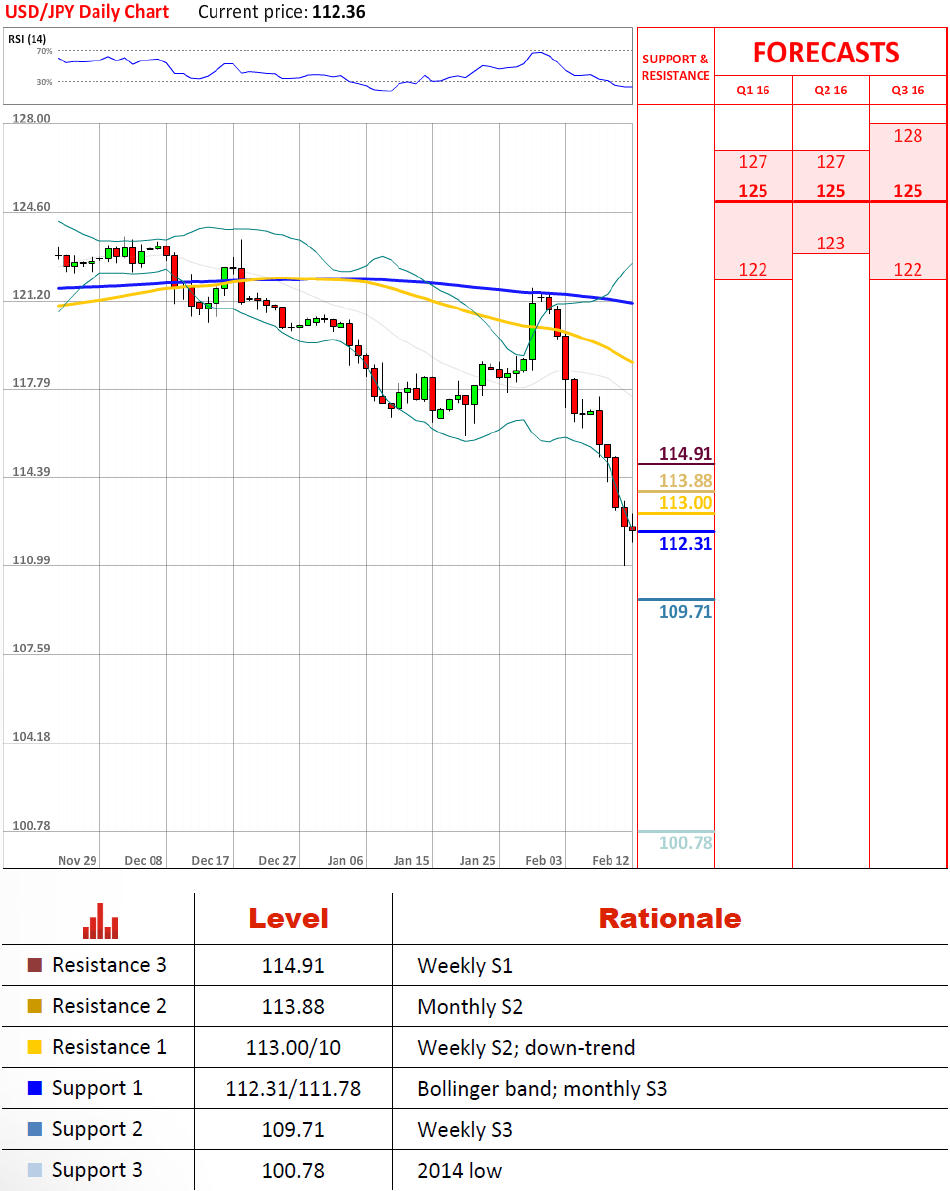Viewport: 950px width, 1191px height.
Task: Click the FORECASTS heading
Action: click(x=826, y=52)
